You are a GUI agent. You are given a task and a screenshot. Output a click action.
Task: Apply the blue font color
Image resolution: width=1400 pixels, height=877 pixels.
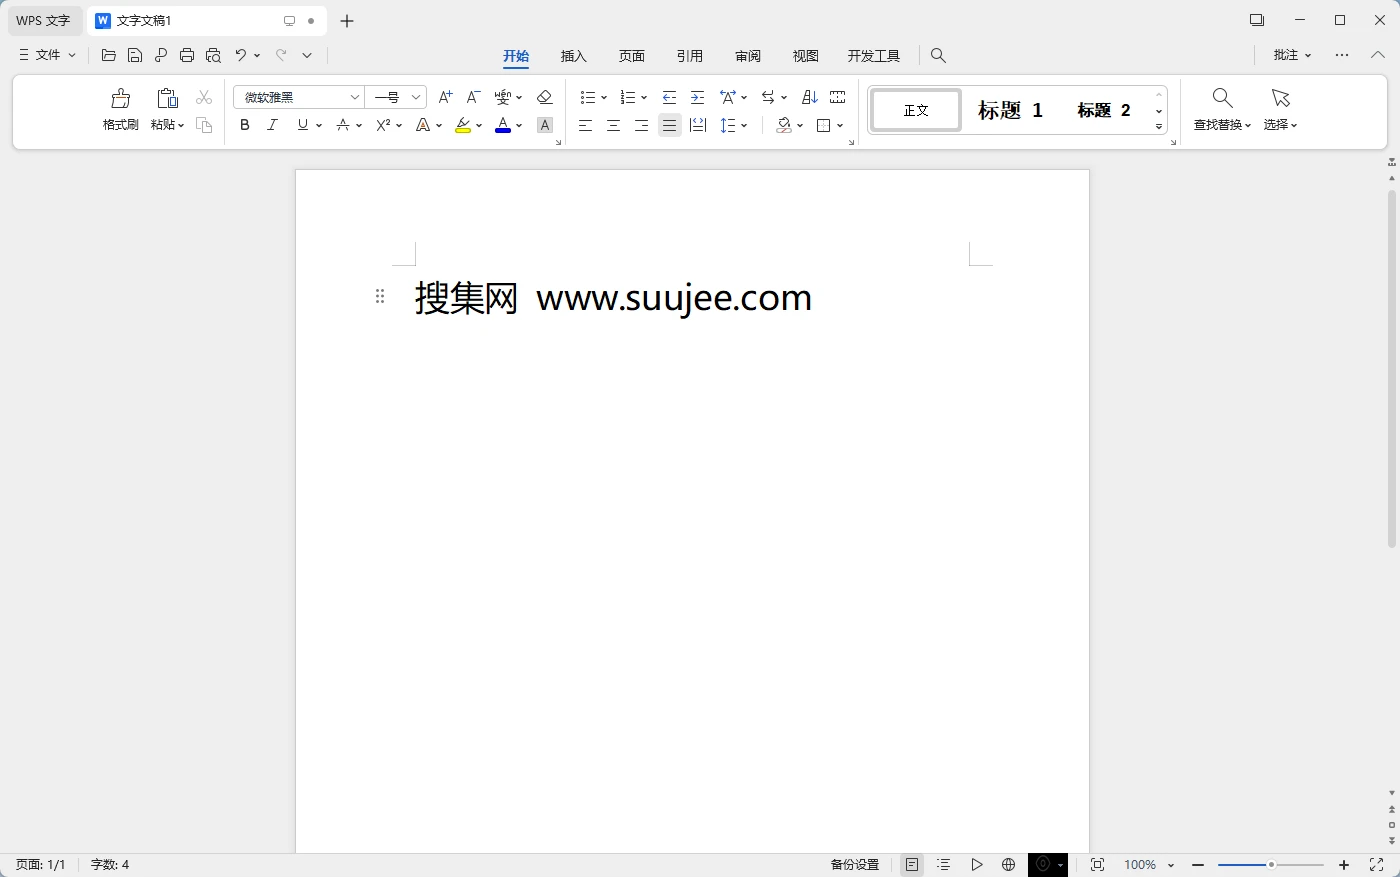coord(503,125)
